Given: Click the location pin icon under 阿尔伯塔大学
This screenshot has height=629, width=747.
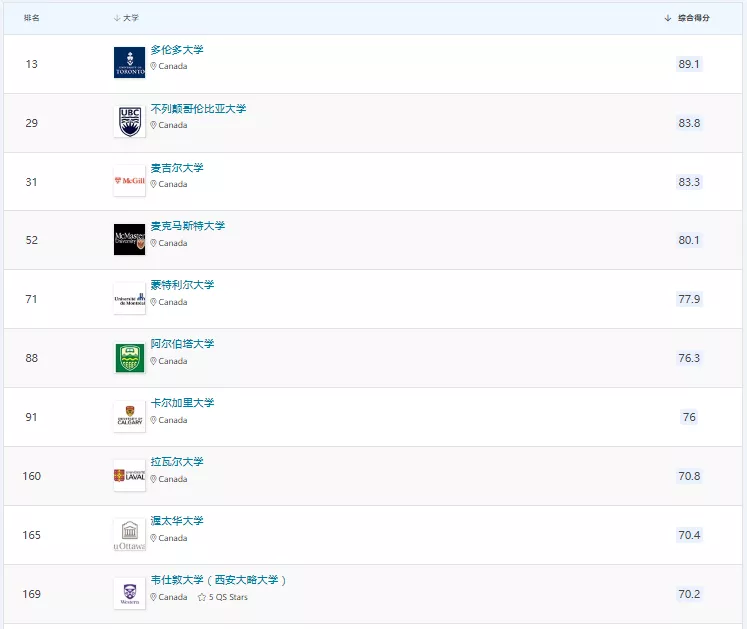Looking at the screenshot, I should click(153, 361).
